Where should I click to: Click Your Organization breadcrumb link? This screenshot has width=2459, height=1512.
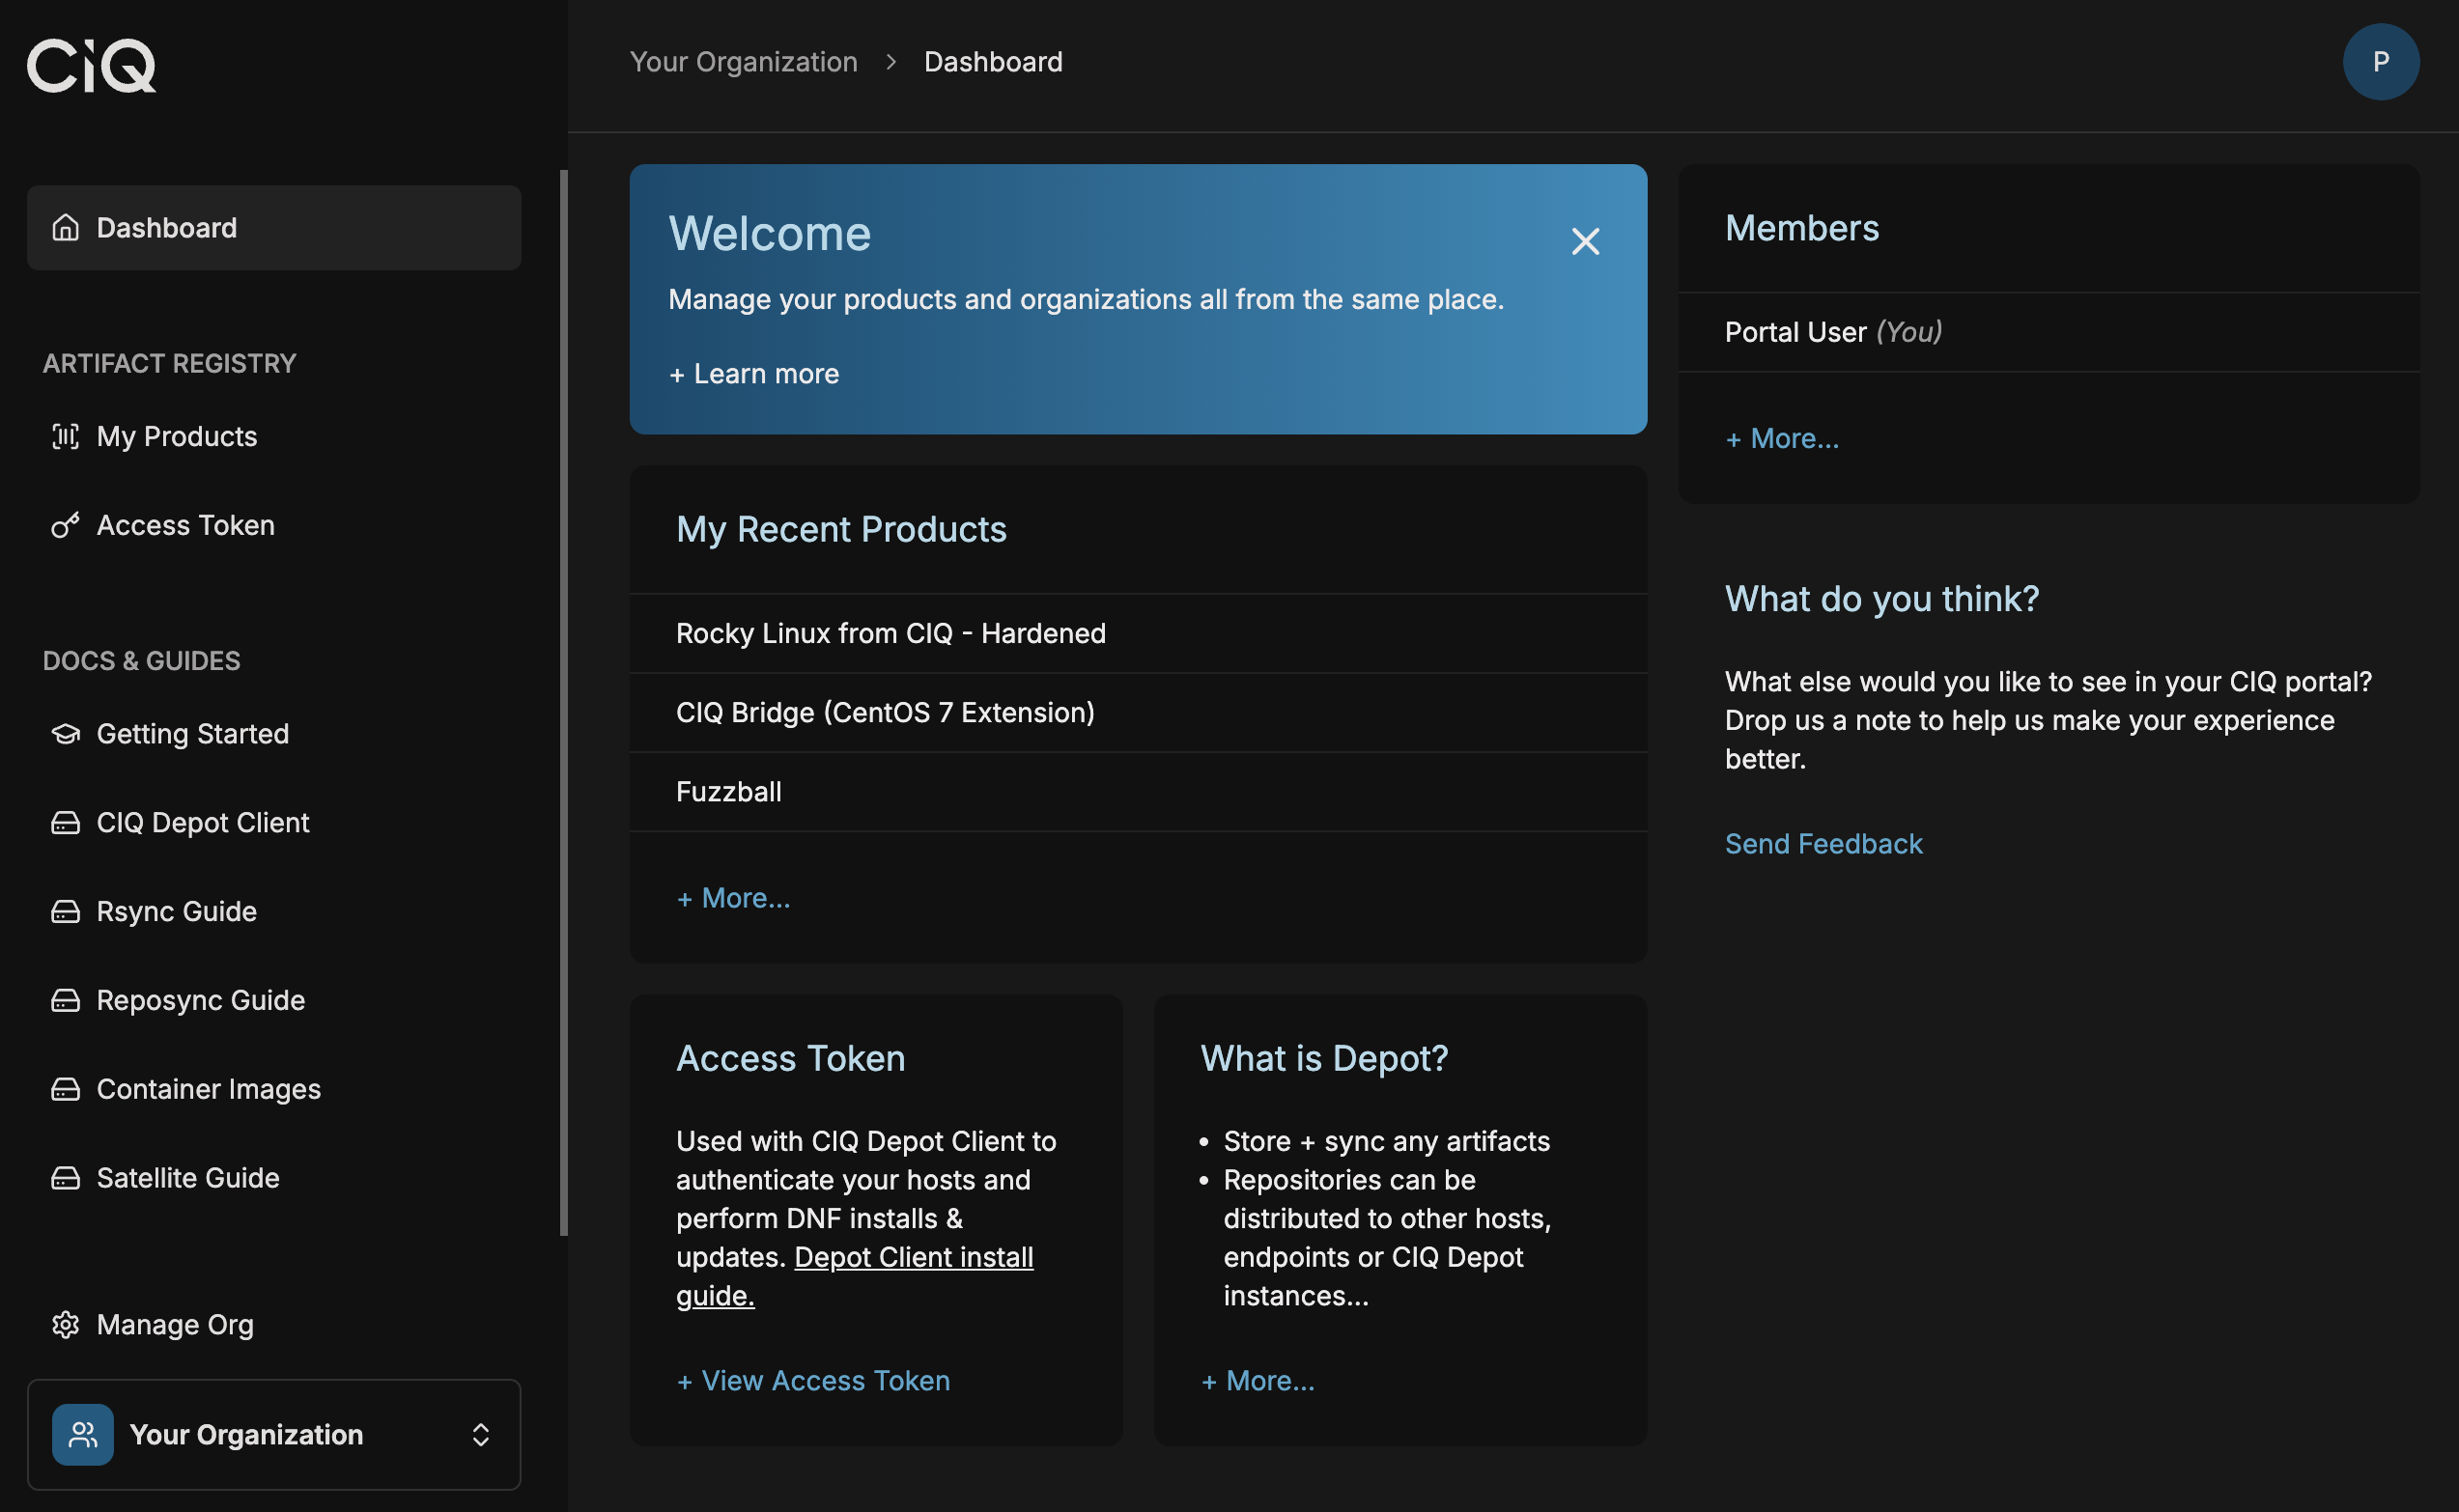(743, 62)
